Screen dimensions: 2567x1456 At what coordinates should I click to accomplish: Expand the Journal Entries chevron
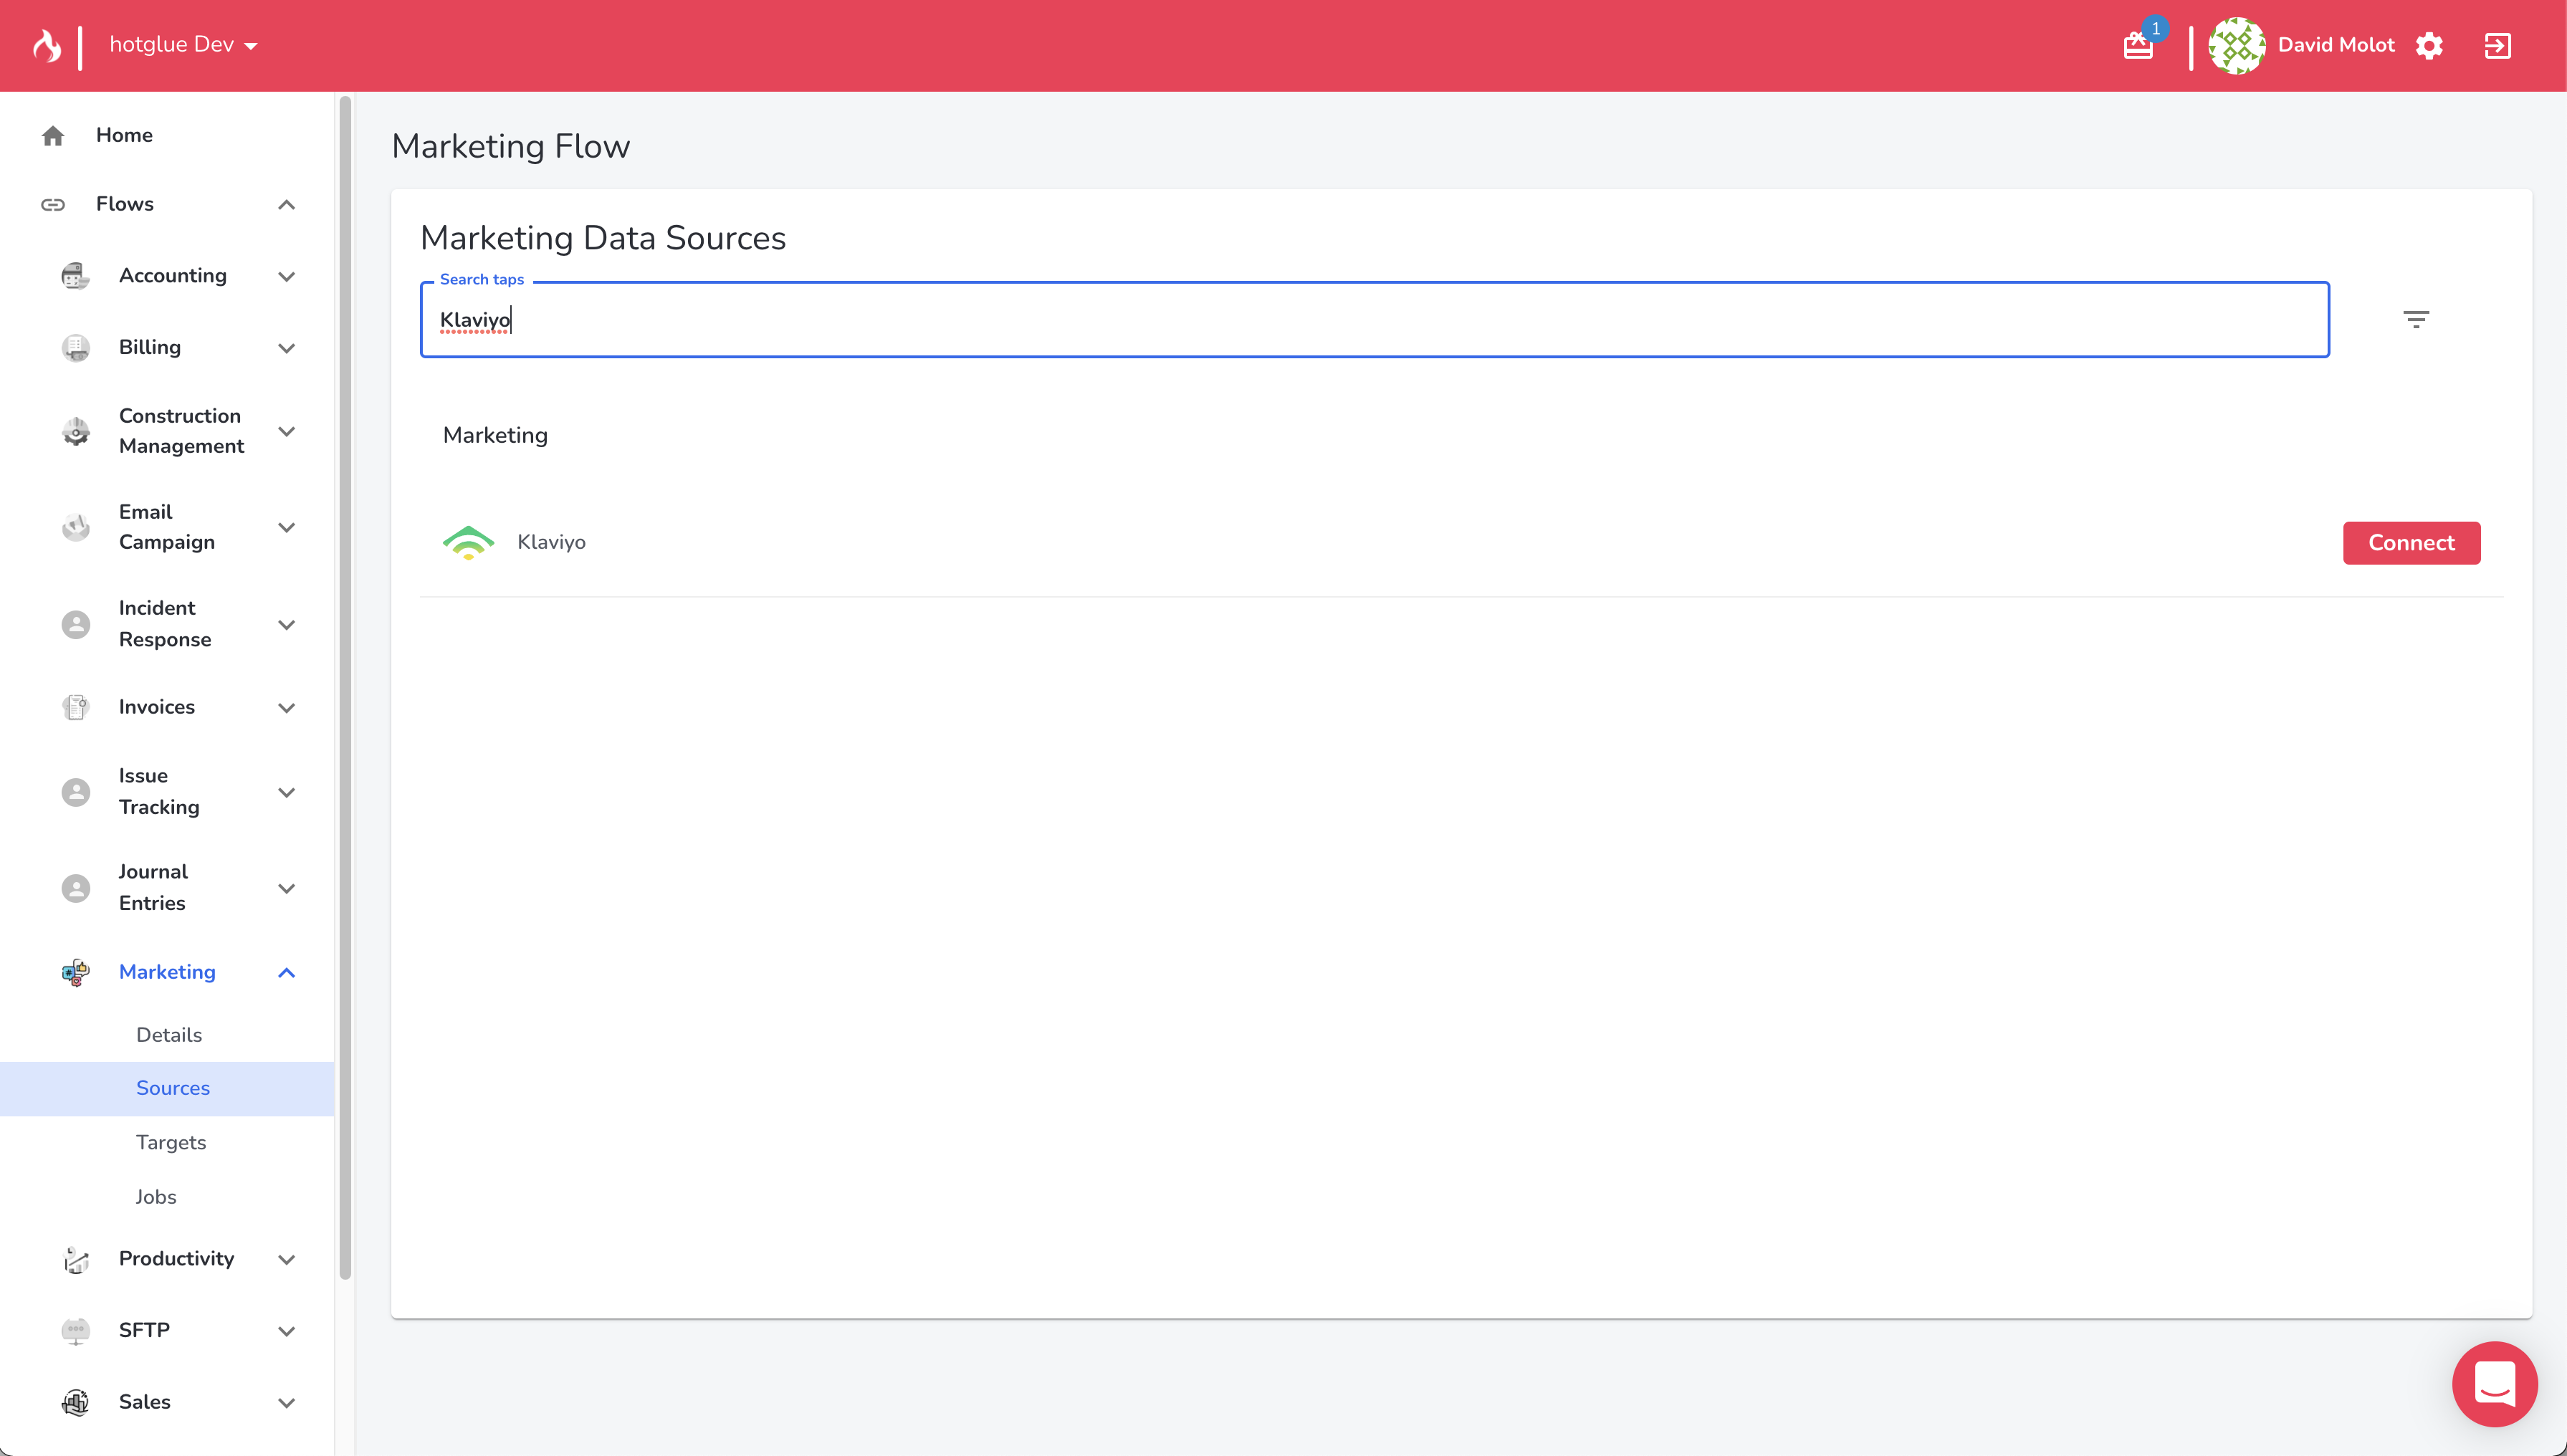286,888
